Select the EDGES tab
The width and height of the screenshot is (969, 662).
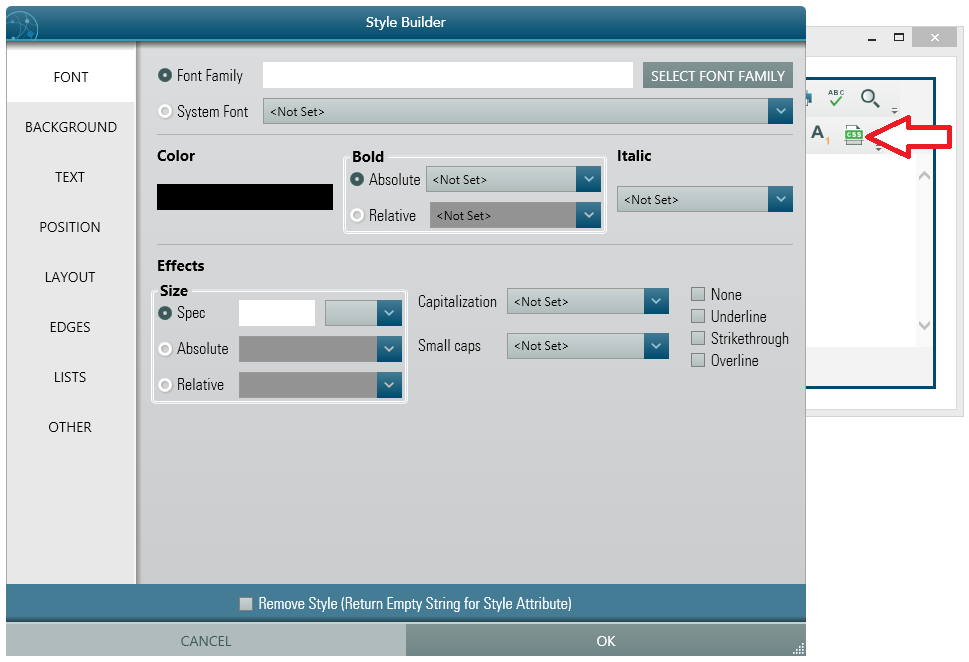click(x=69, y=327)
